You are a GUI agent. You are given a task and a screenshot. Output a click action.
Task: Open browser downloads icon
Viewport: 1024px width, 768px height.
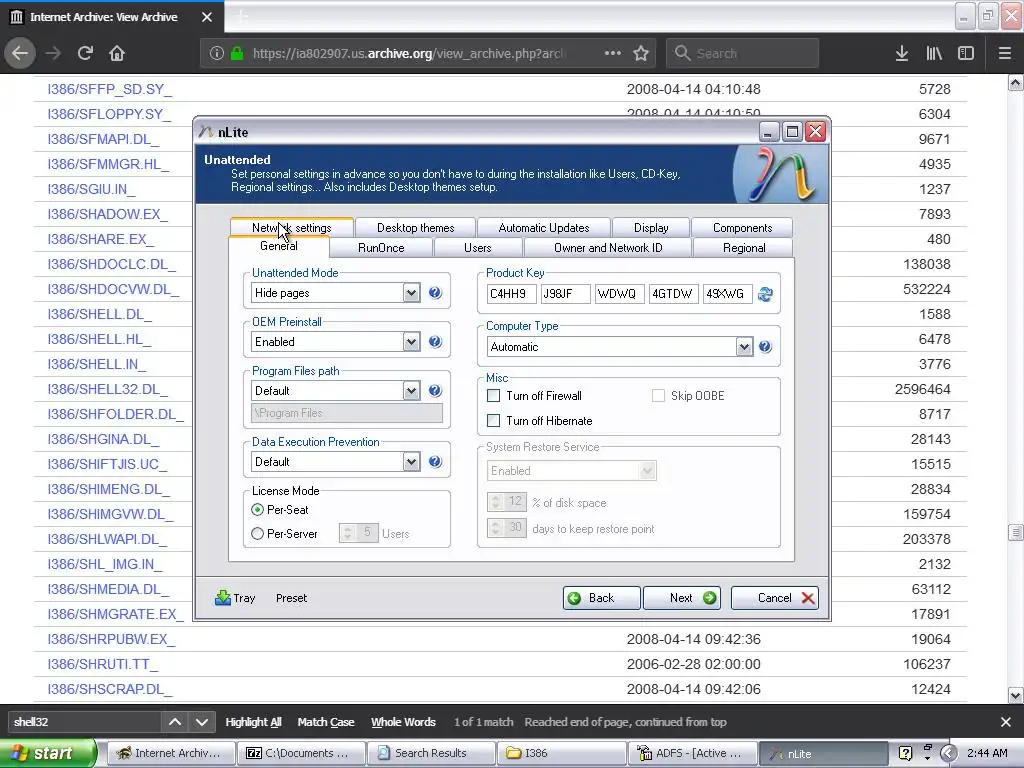(x=902, y=53)
